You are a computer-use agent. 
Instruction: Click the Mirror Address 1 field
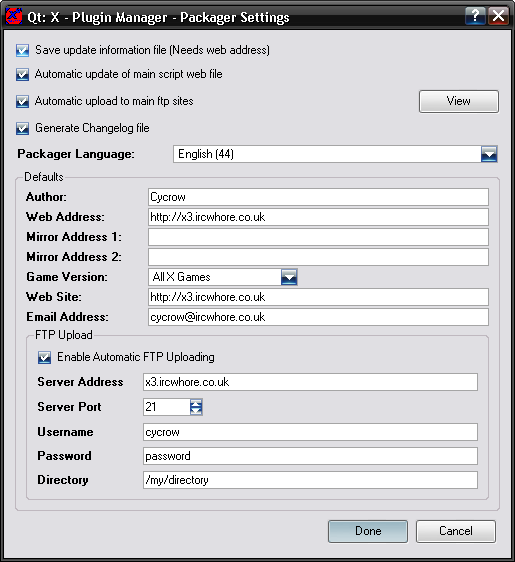318,237
